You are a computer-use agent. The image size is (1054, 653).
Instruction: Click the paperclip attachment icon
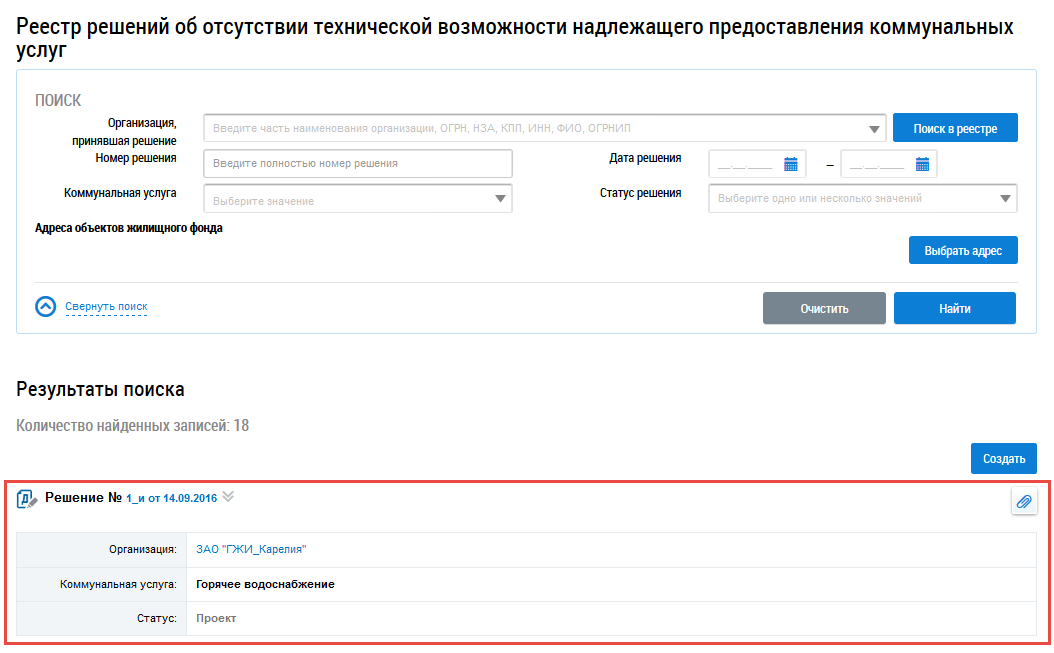(x=1023, y=502)
